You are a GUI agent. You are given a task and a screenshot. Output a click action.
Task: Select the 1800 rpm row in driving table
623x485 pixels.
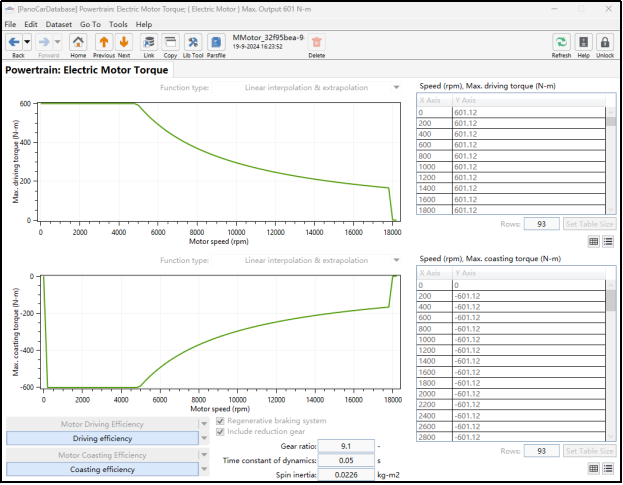tap(511, 210)
